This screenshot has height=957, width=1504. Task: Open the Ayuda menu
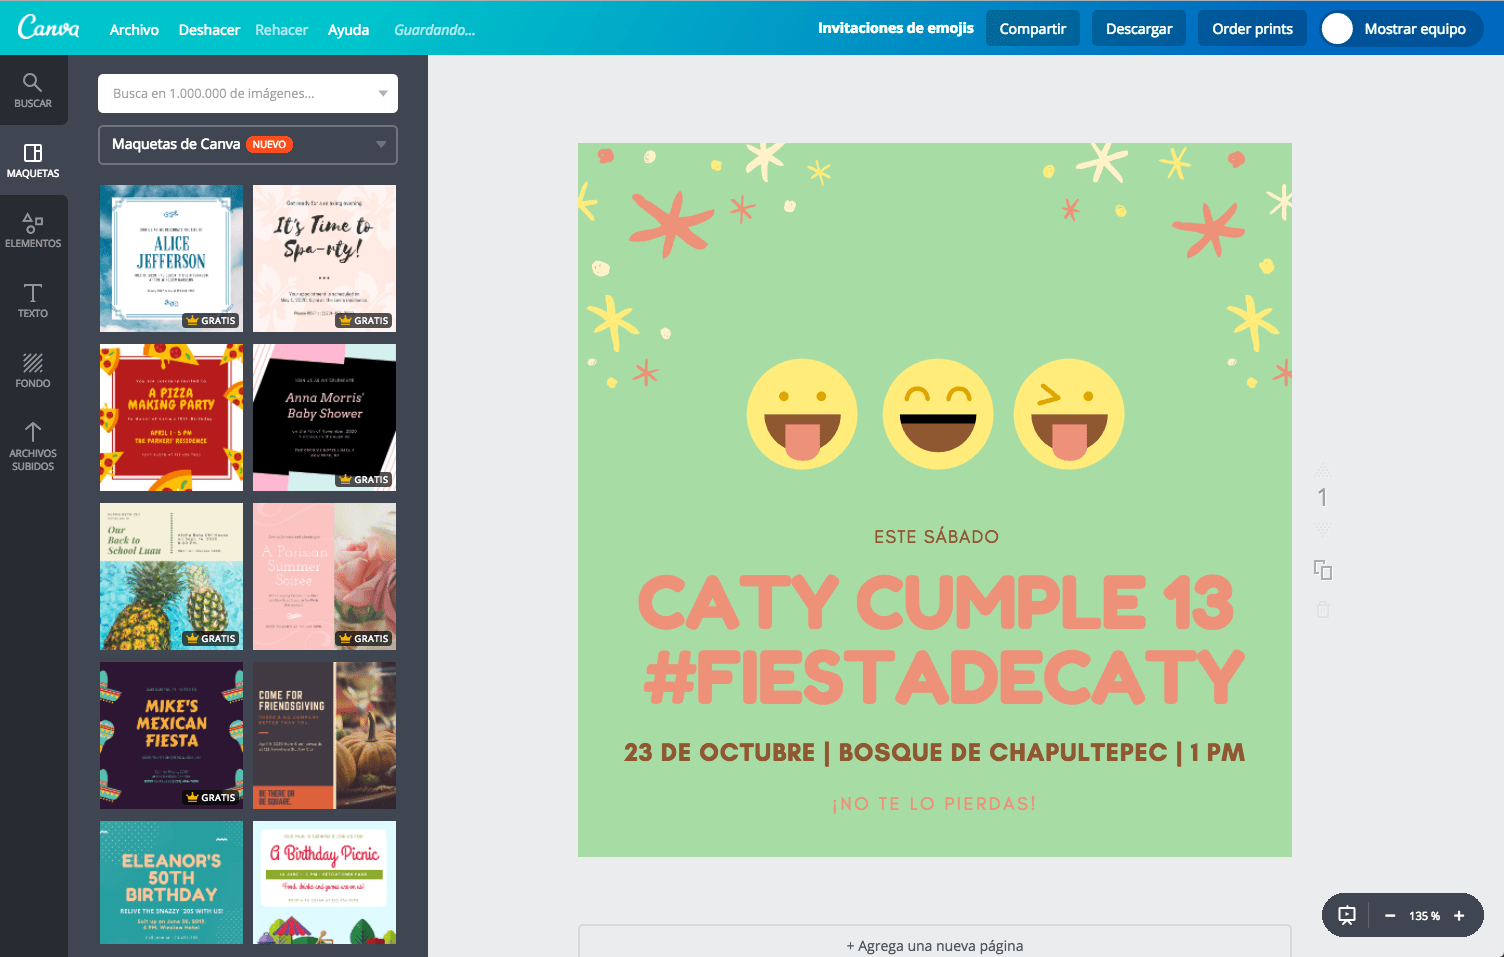click(348, 30)
